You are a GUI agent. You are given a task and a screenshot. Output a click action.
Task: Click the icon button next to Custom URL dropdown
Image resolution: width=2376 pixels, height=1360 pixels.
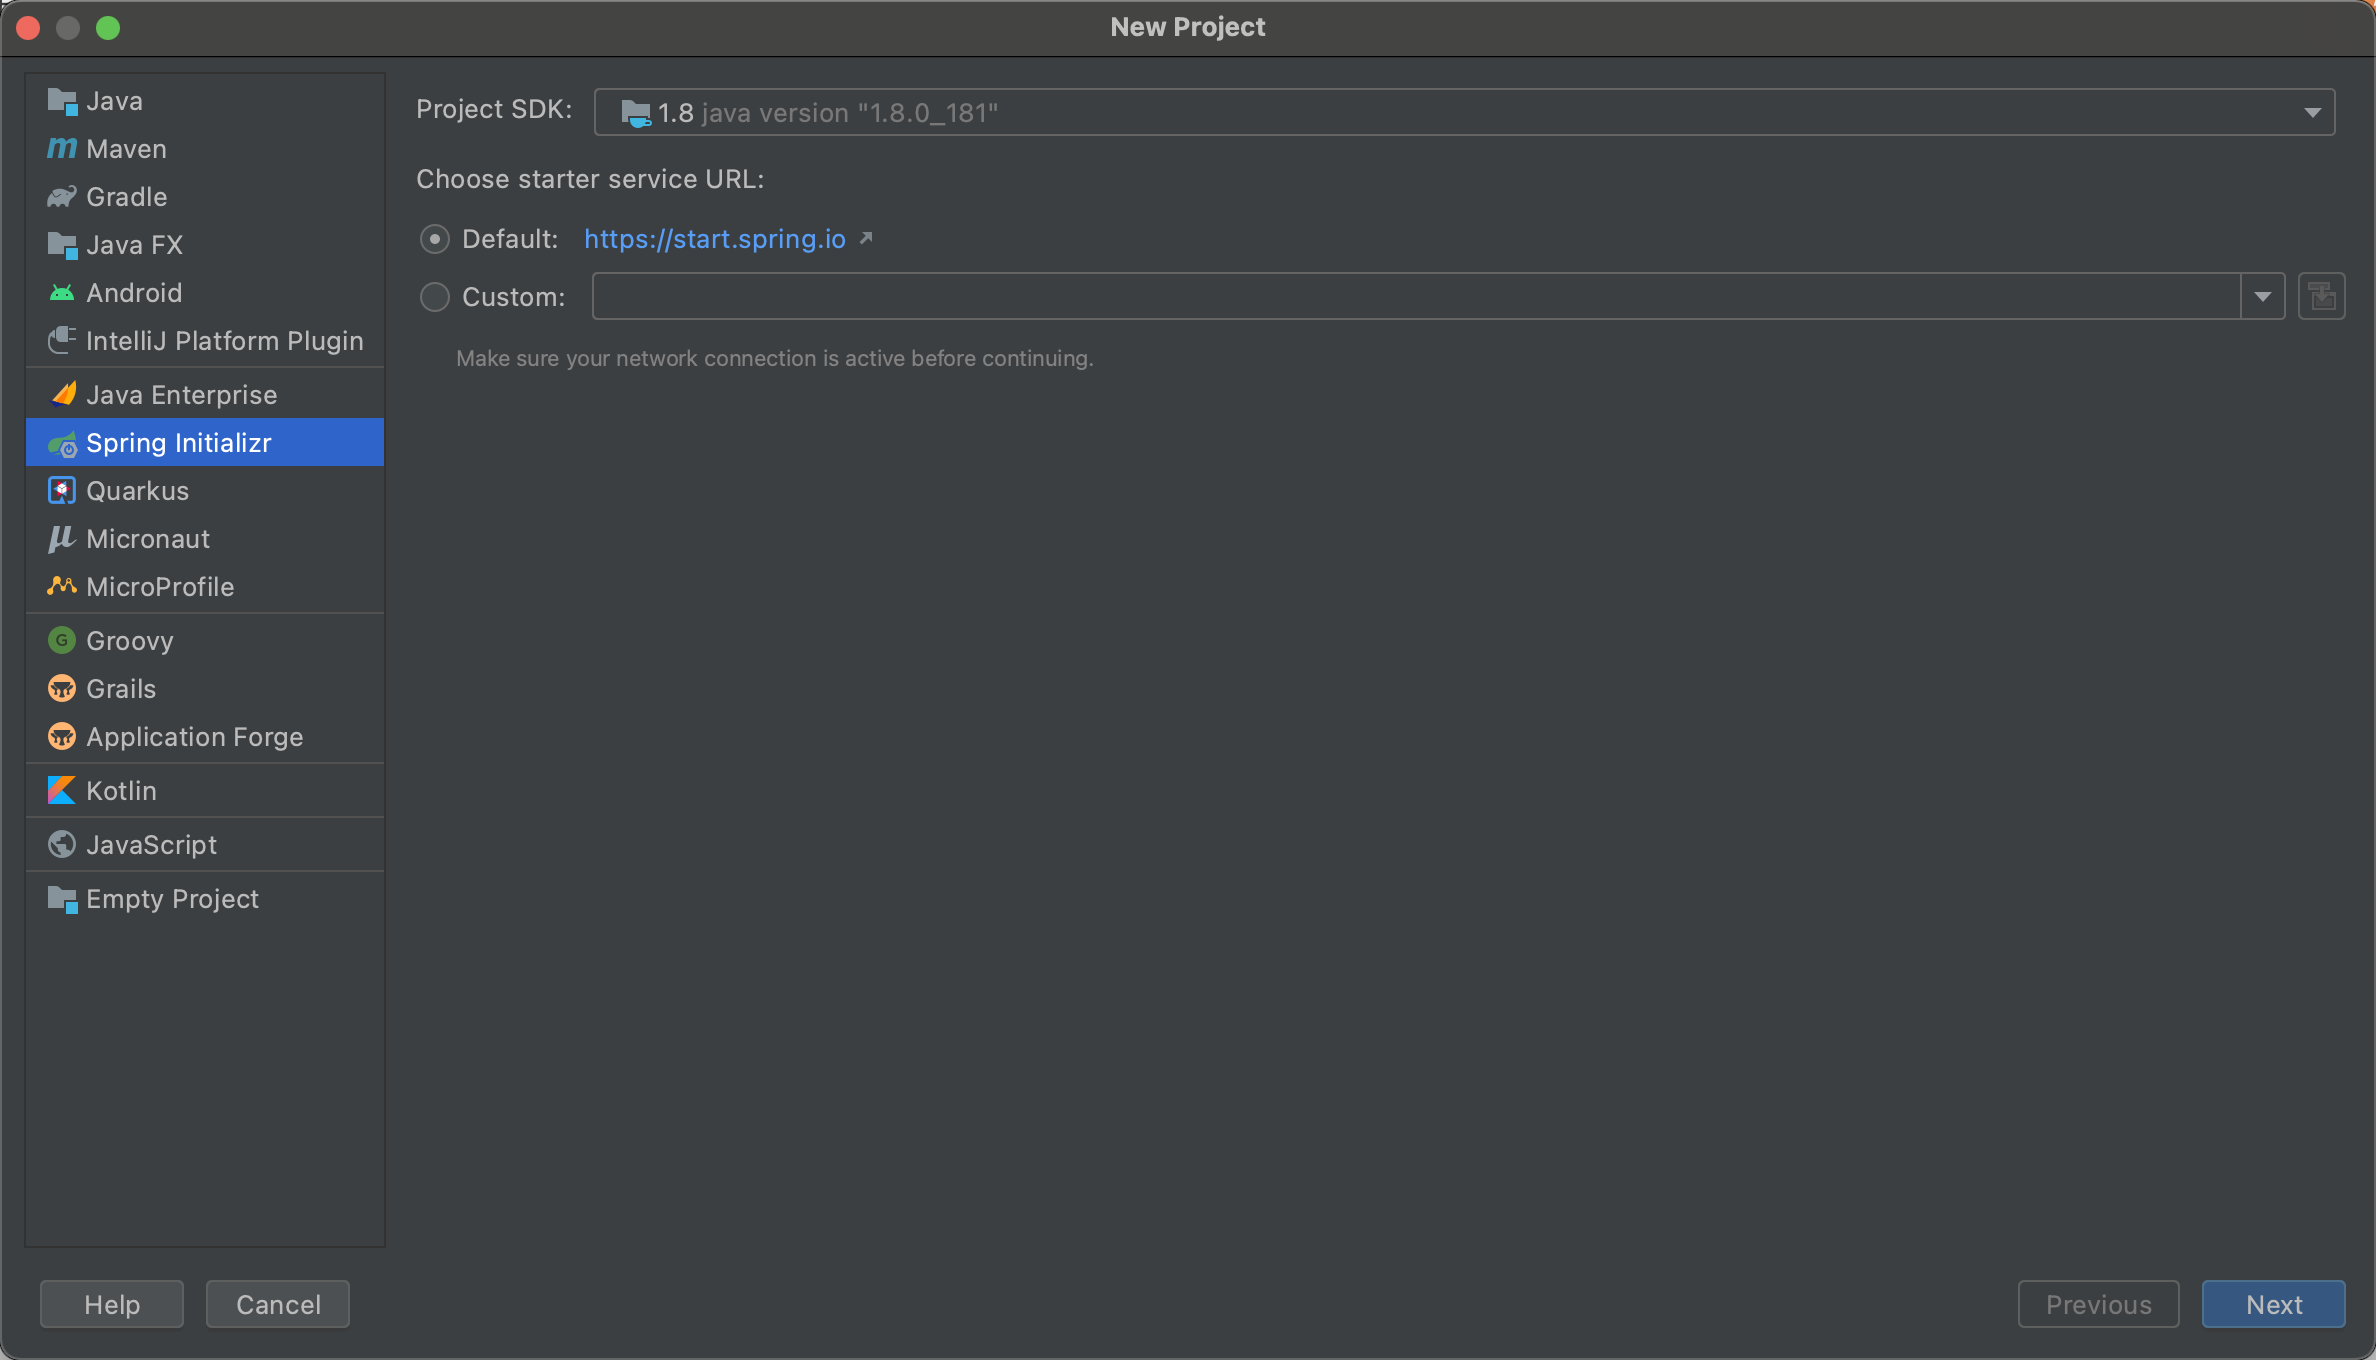(2321, 297)
